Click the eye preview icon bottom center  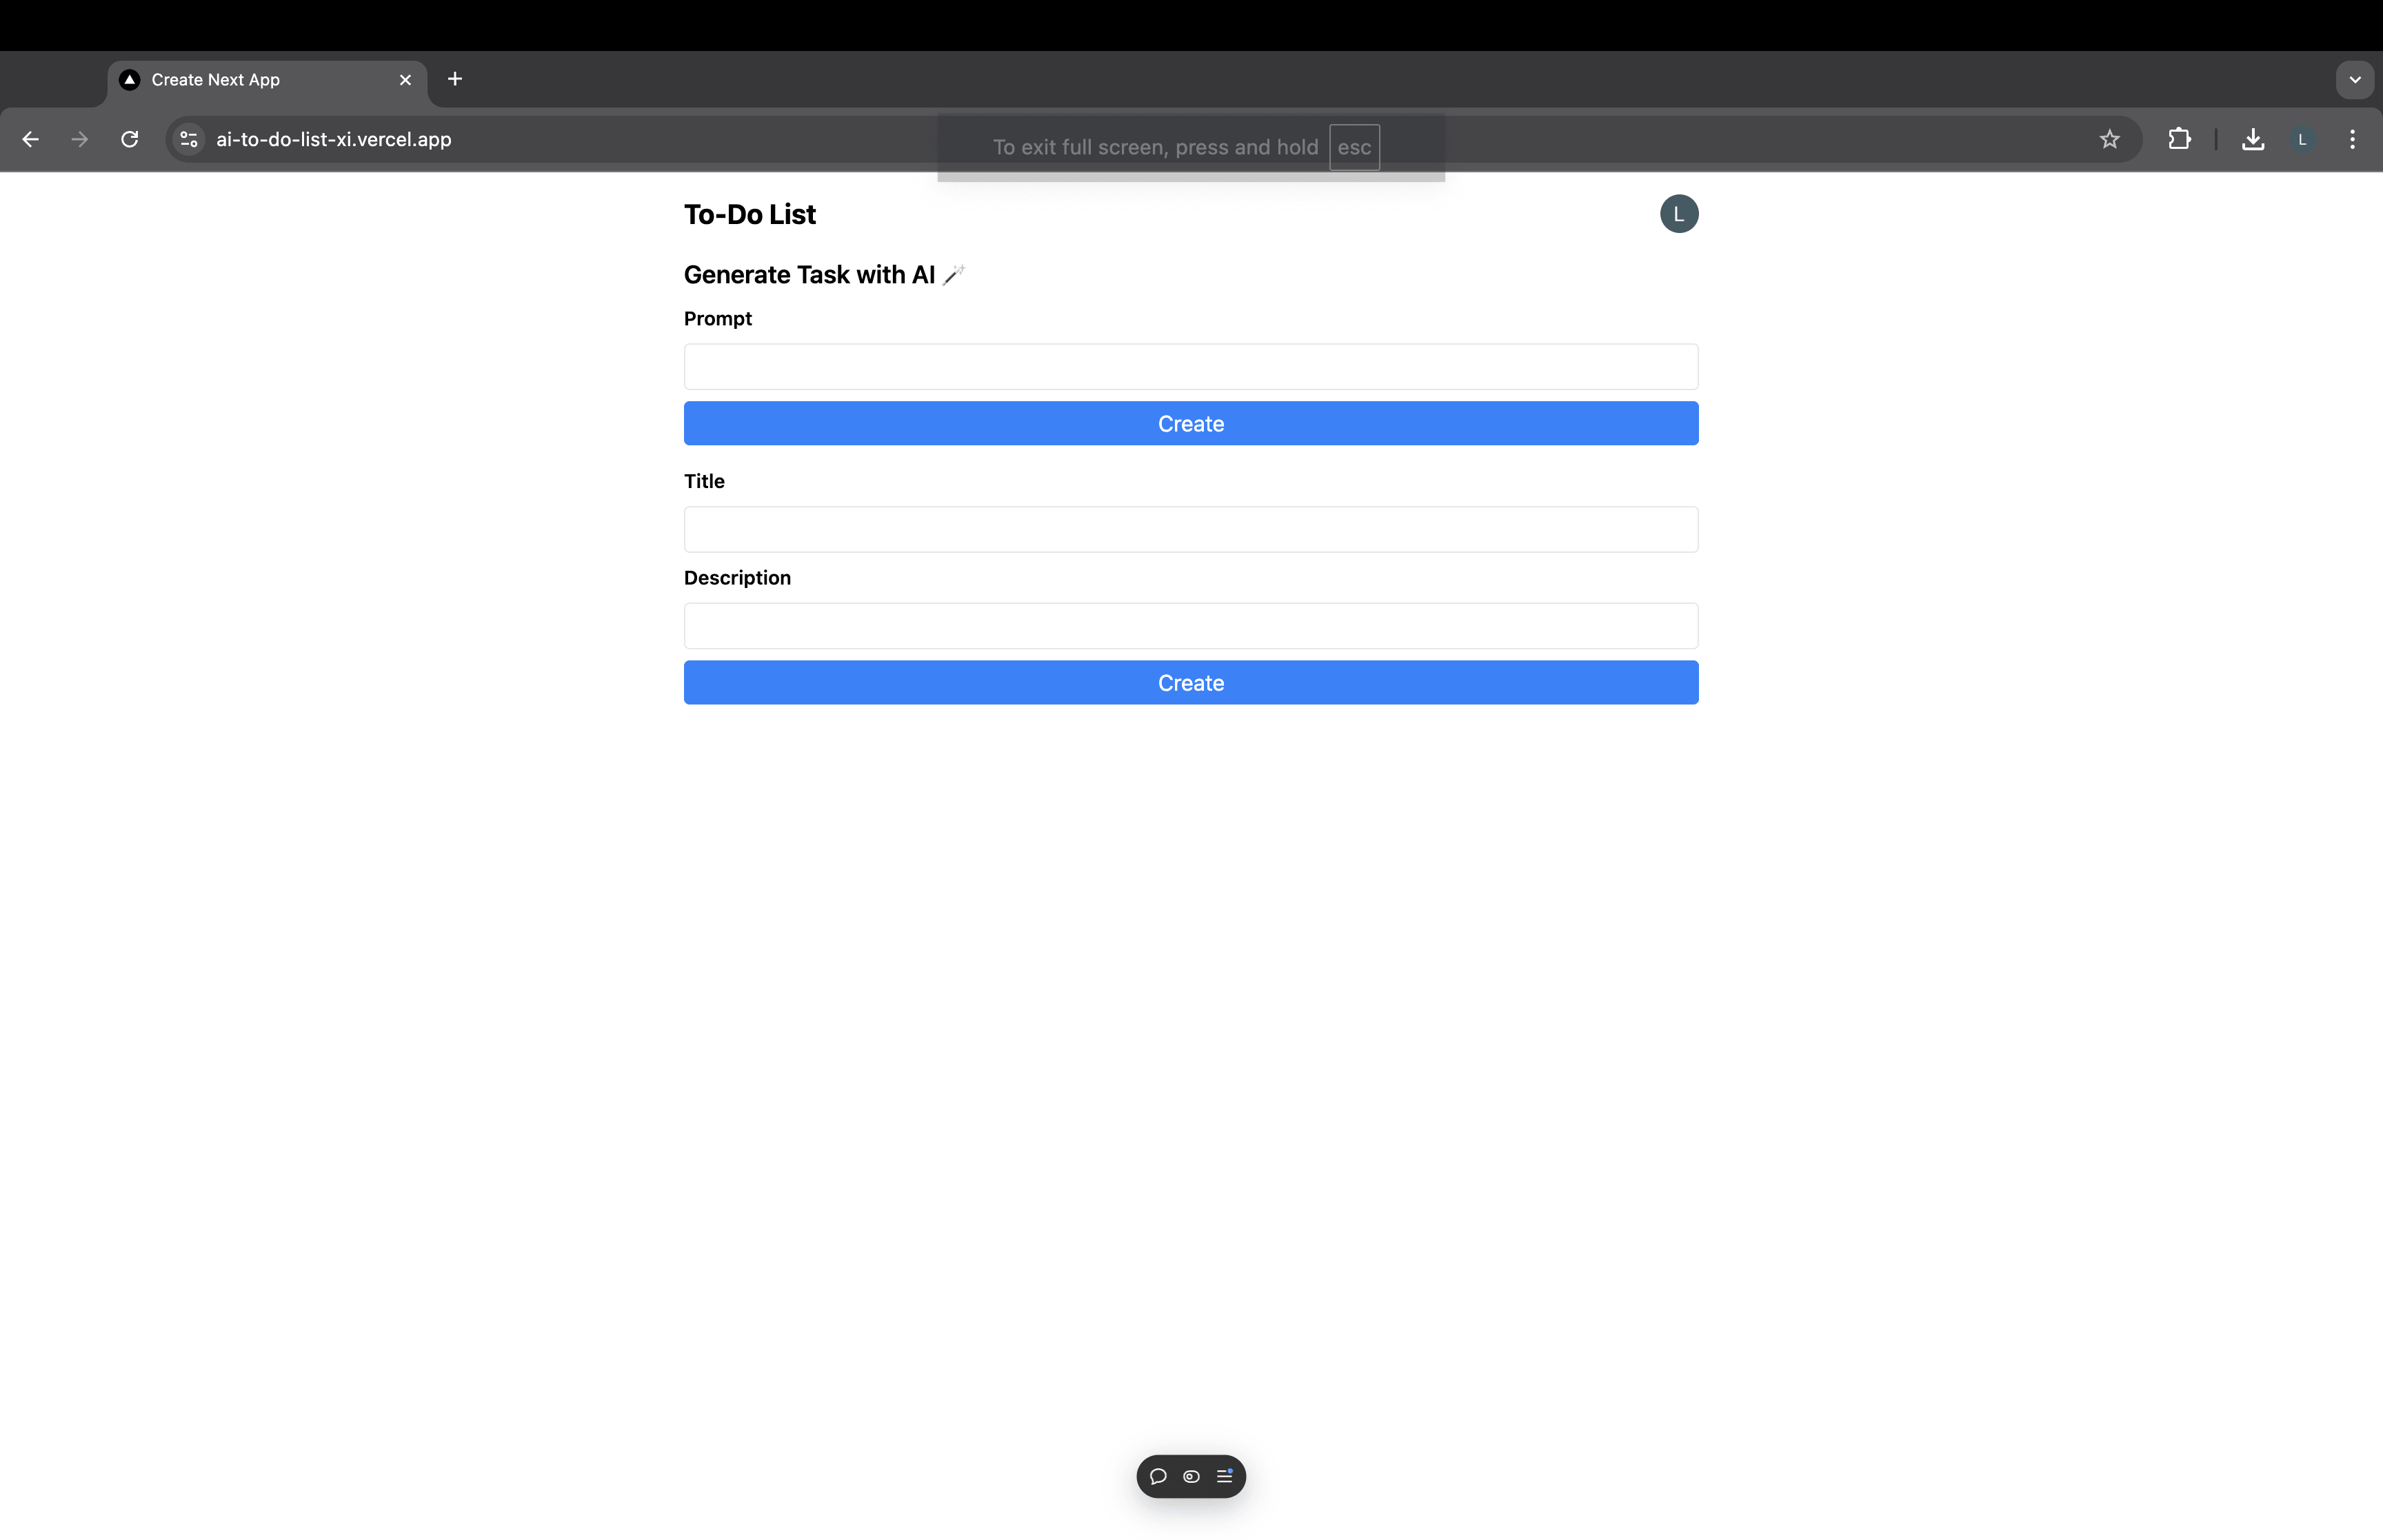[1191, 1476]
